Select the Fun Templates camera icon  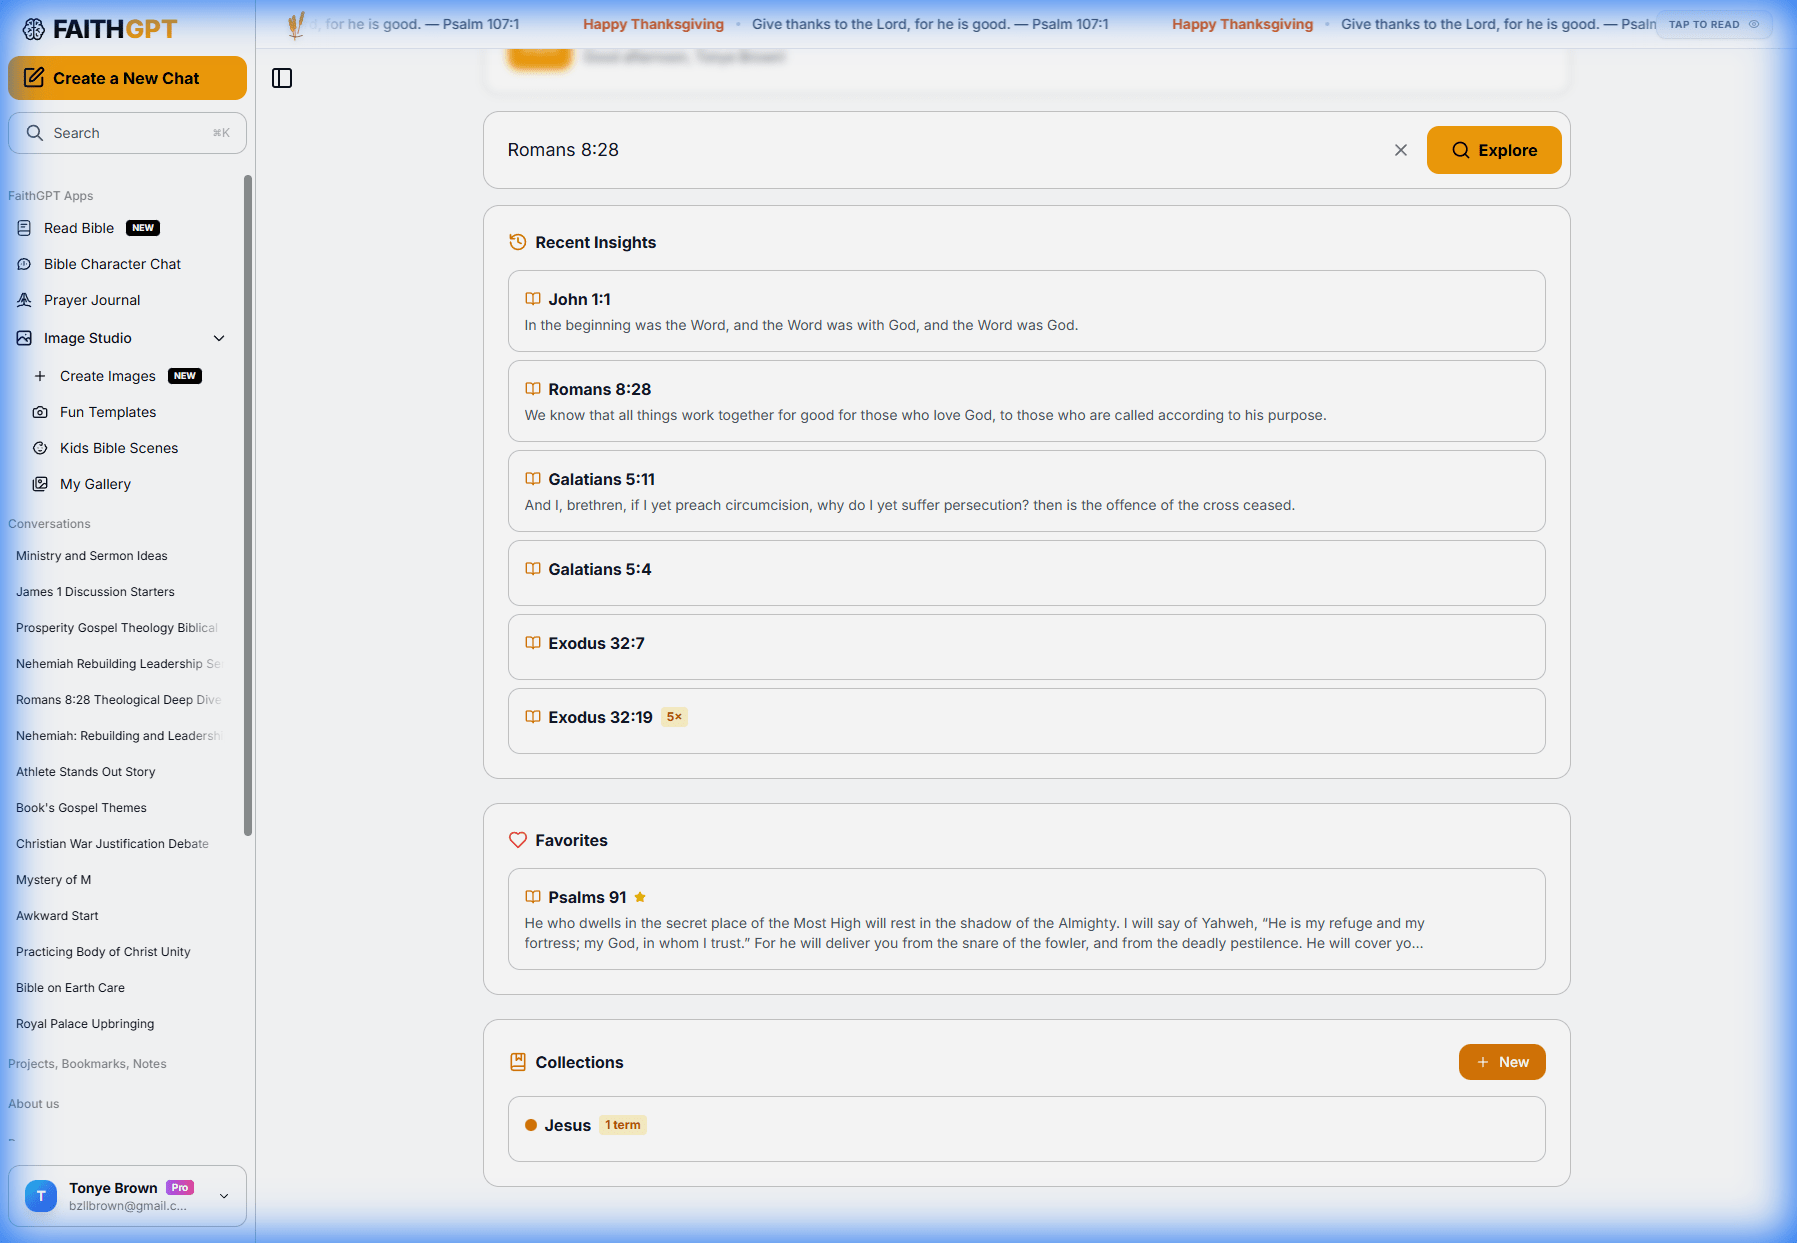pyautogui.click(x=40, y=412)
